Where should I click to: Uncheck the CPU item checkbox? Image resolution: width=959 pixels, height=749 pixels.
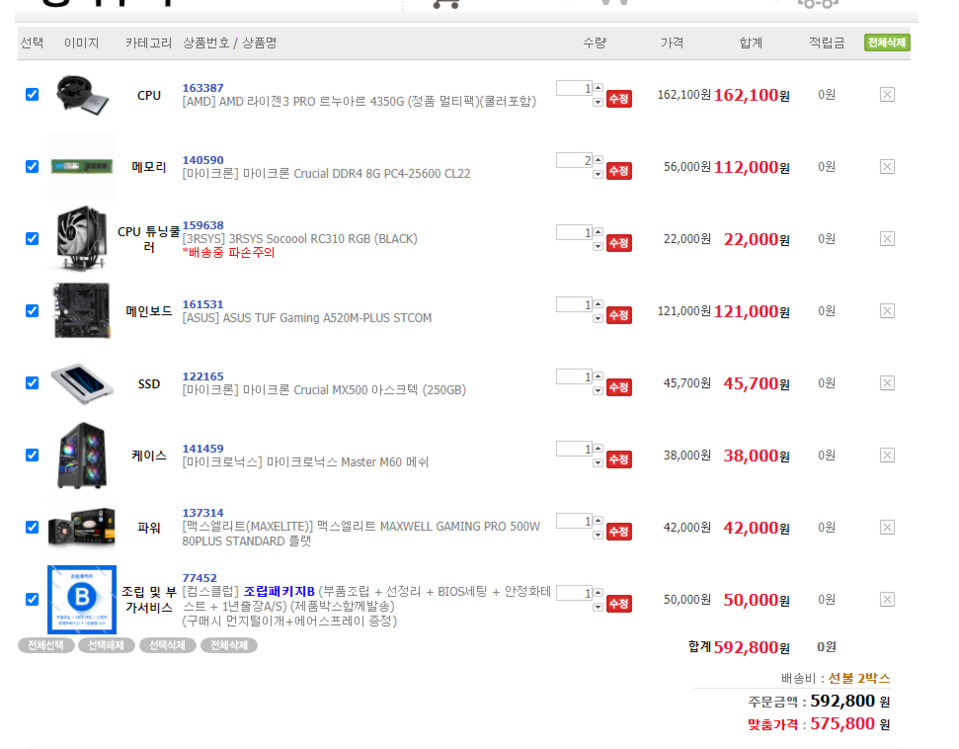(32, 95)
